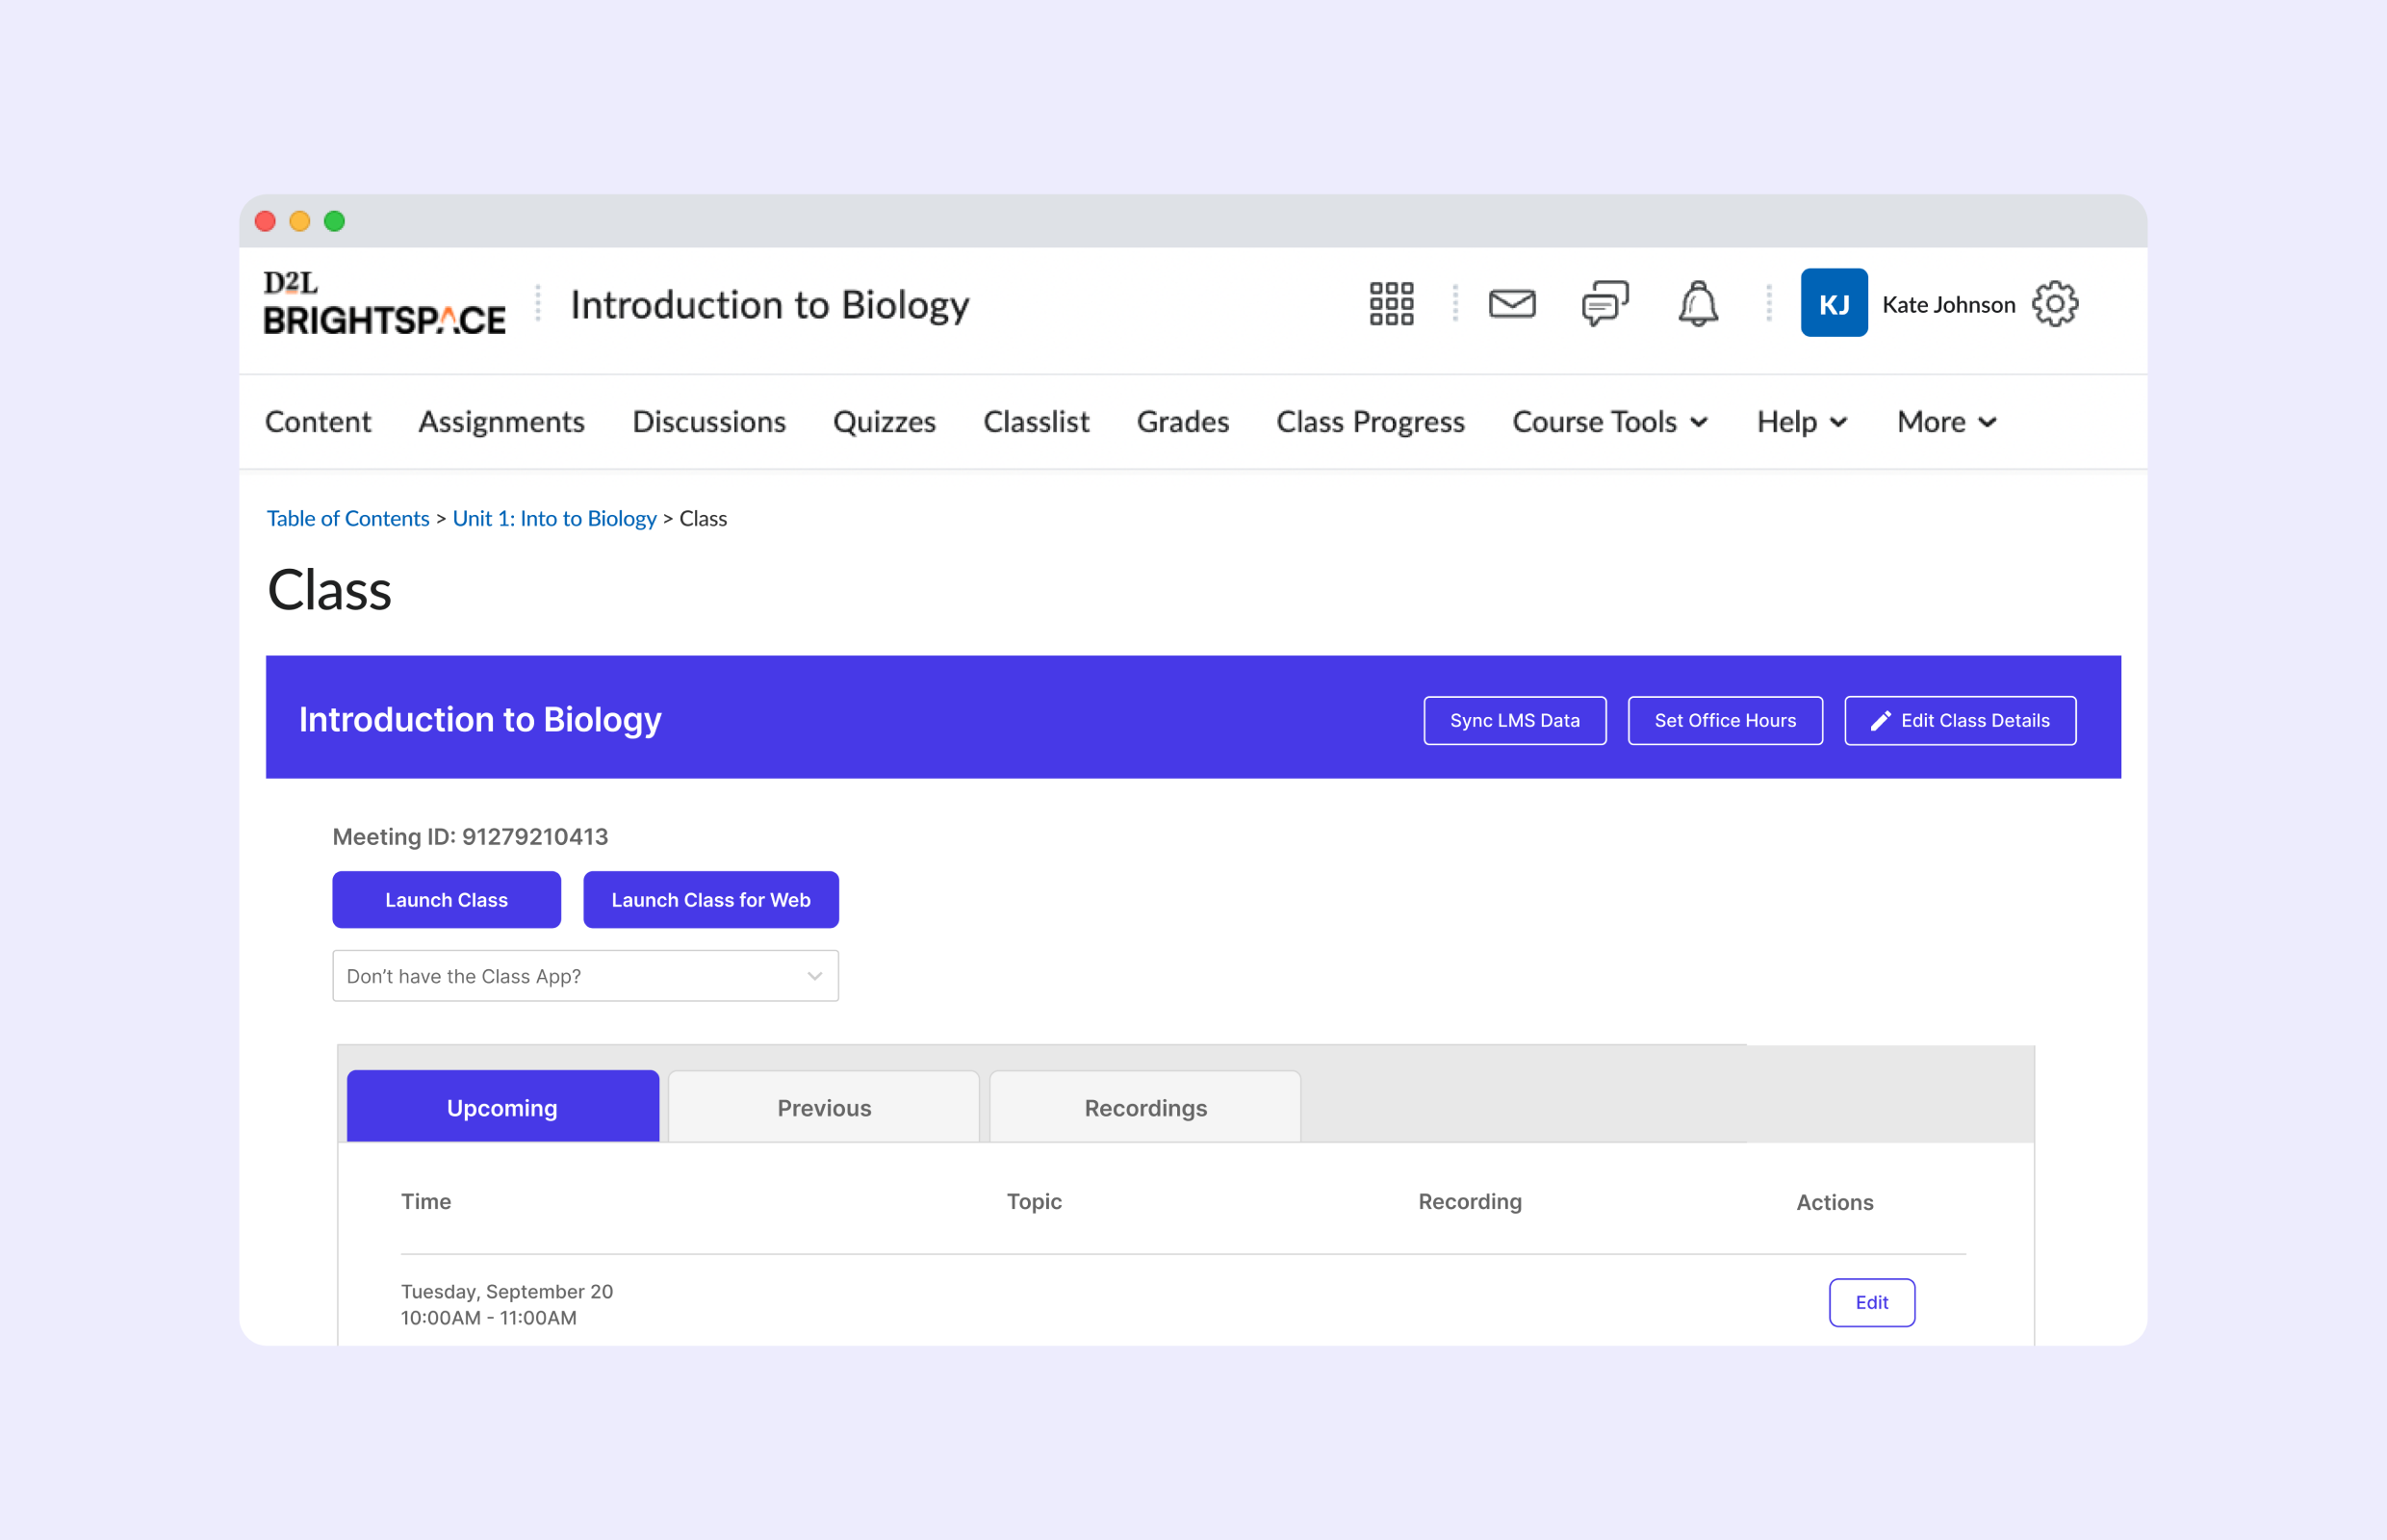
Task: Open account settings with the gear icon
Action: (x=2055, y=304)
